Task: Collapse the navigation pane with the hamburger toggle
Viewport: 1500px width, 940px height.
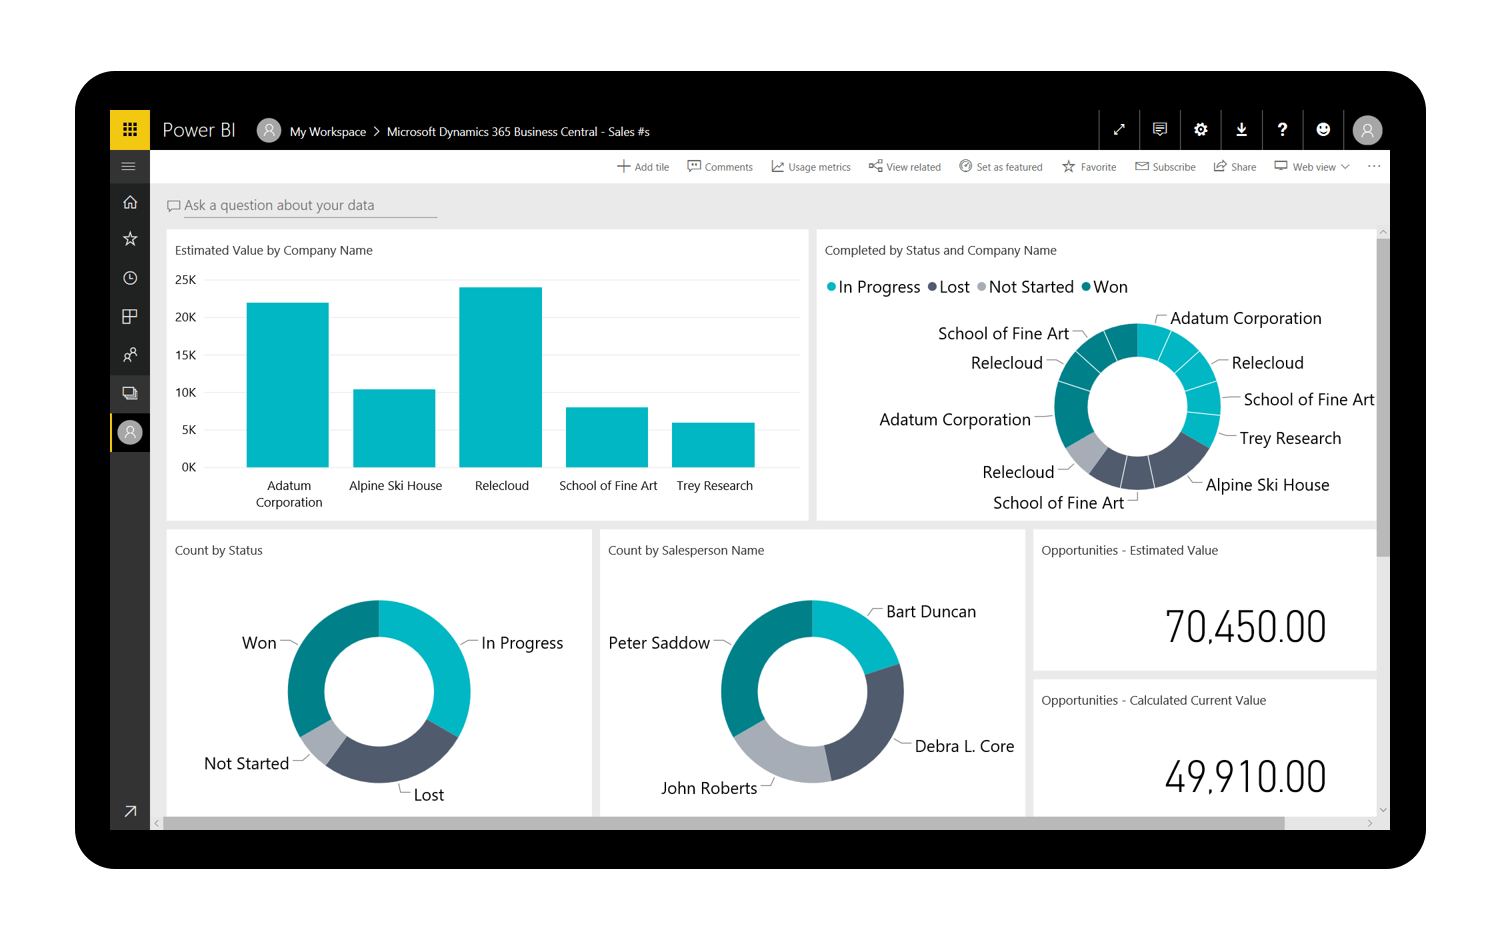Action: pyautogui.click(x=128, y=166)
